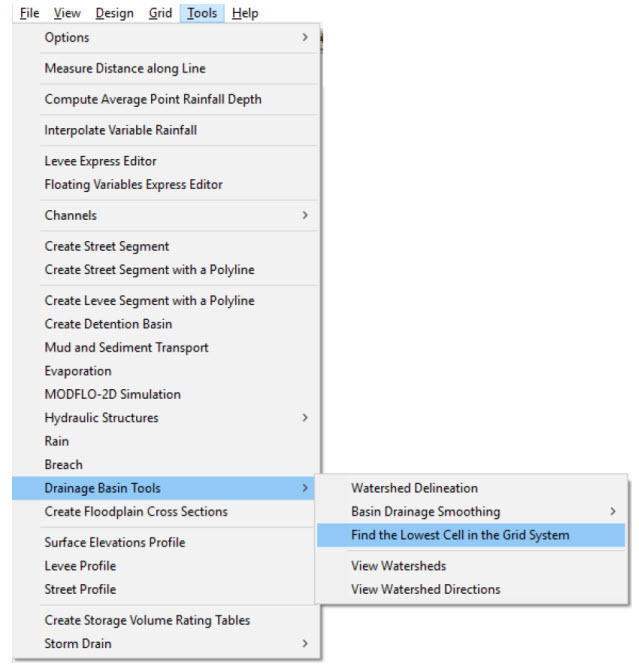Open the Help menu
The image size is (639, 664).
tap(245, 13)
